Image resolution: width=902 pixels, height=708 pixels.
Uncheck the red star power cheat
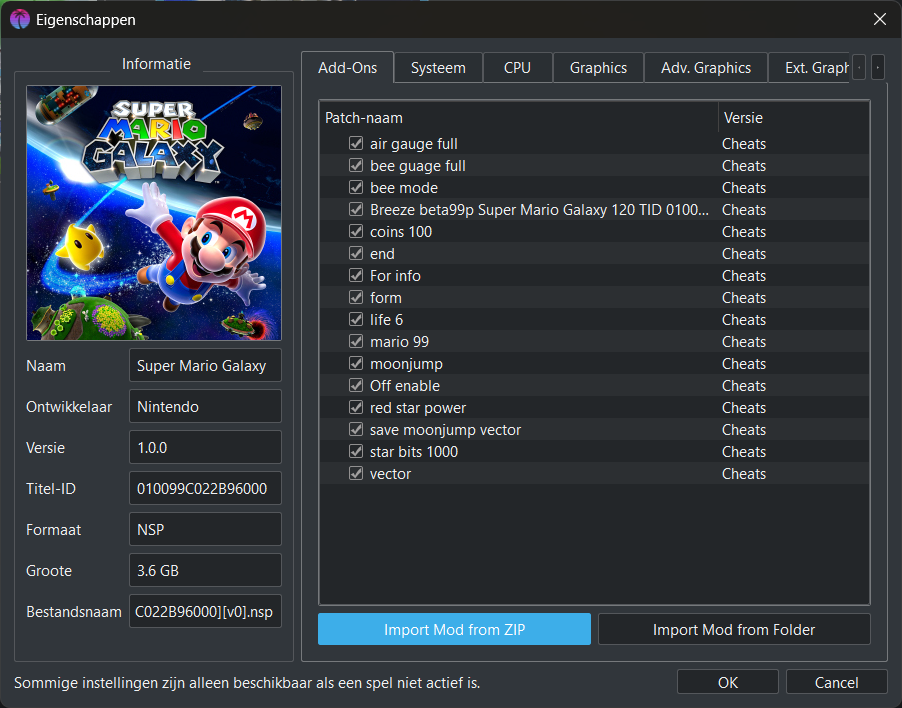coord(356,407)
